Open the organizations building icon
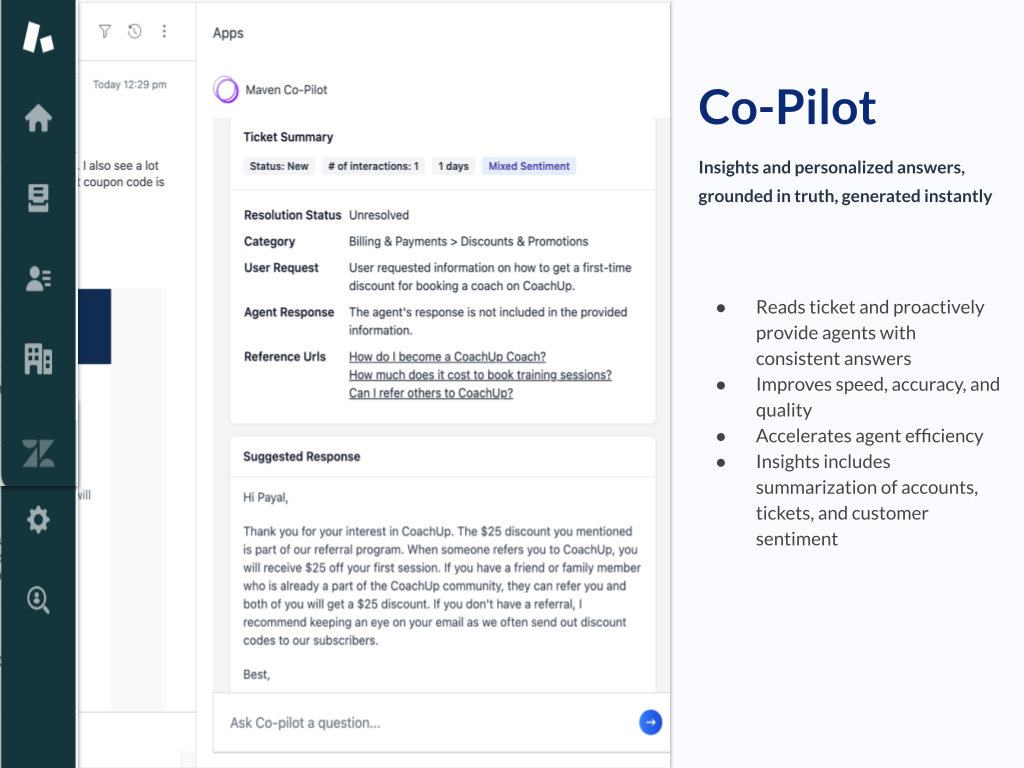The height and width of the screenshot is (768, 1024). pos(38,359)
